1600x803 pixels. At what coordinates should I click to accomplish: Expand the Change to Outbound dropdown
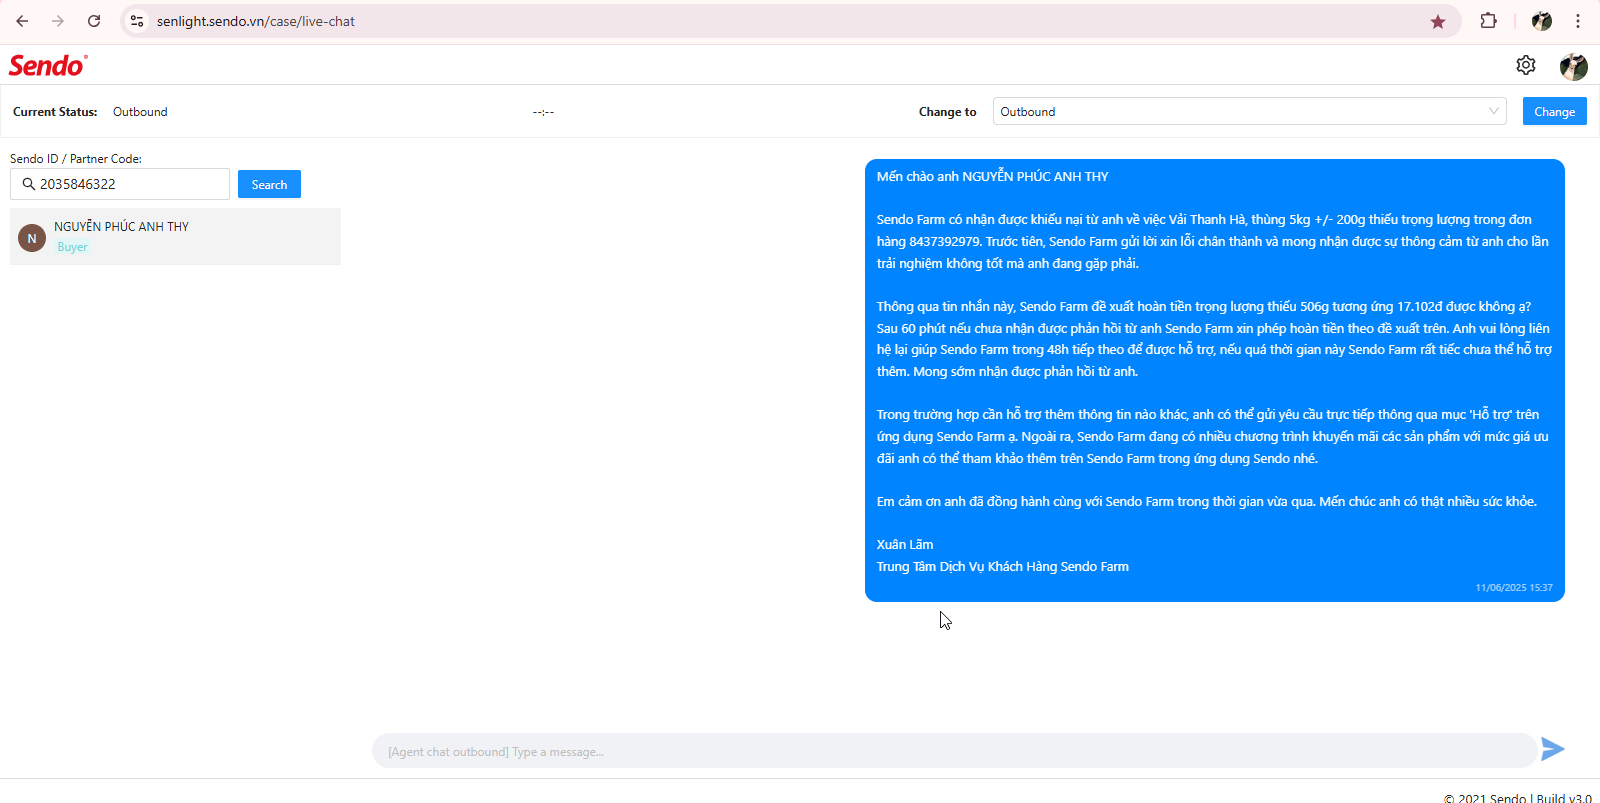1249,111
